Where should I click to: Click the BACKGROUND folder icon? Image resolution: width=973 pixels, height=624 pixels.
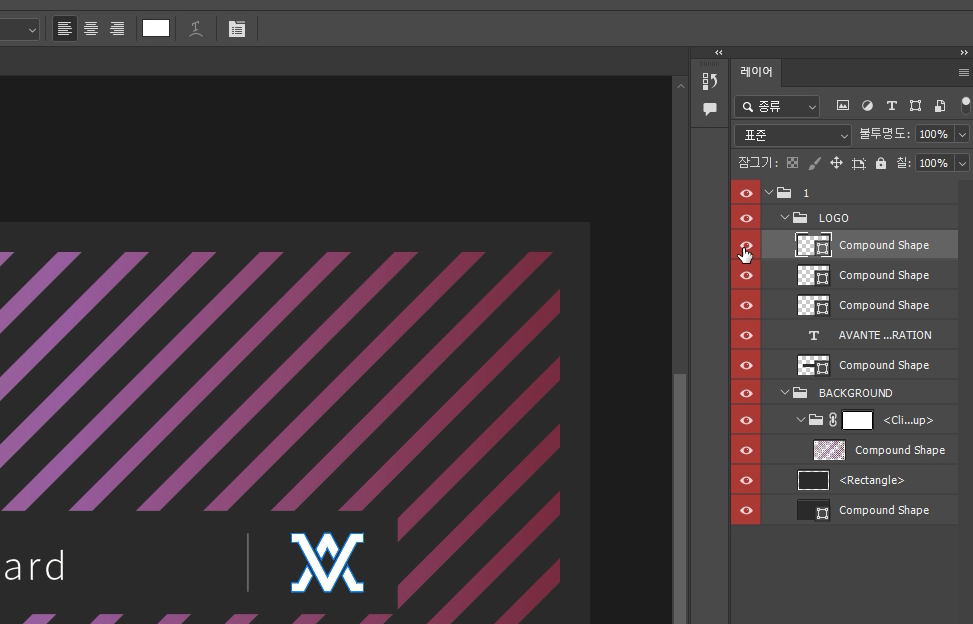[800, 393]
